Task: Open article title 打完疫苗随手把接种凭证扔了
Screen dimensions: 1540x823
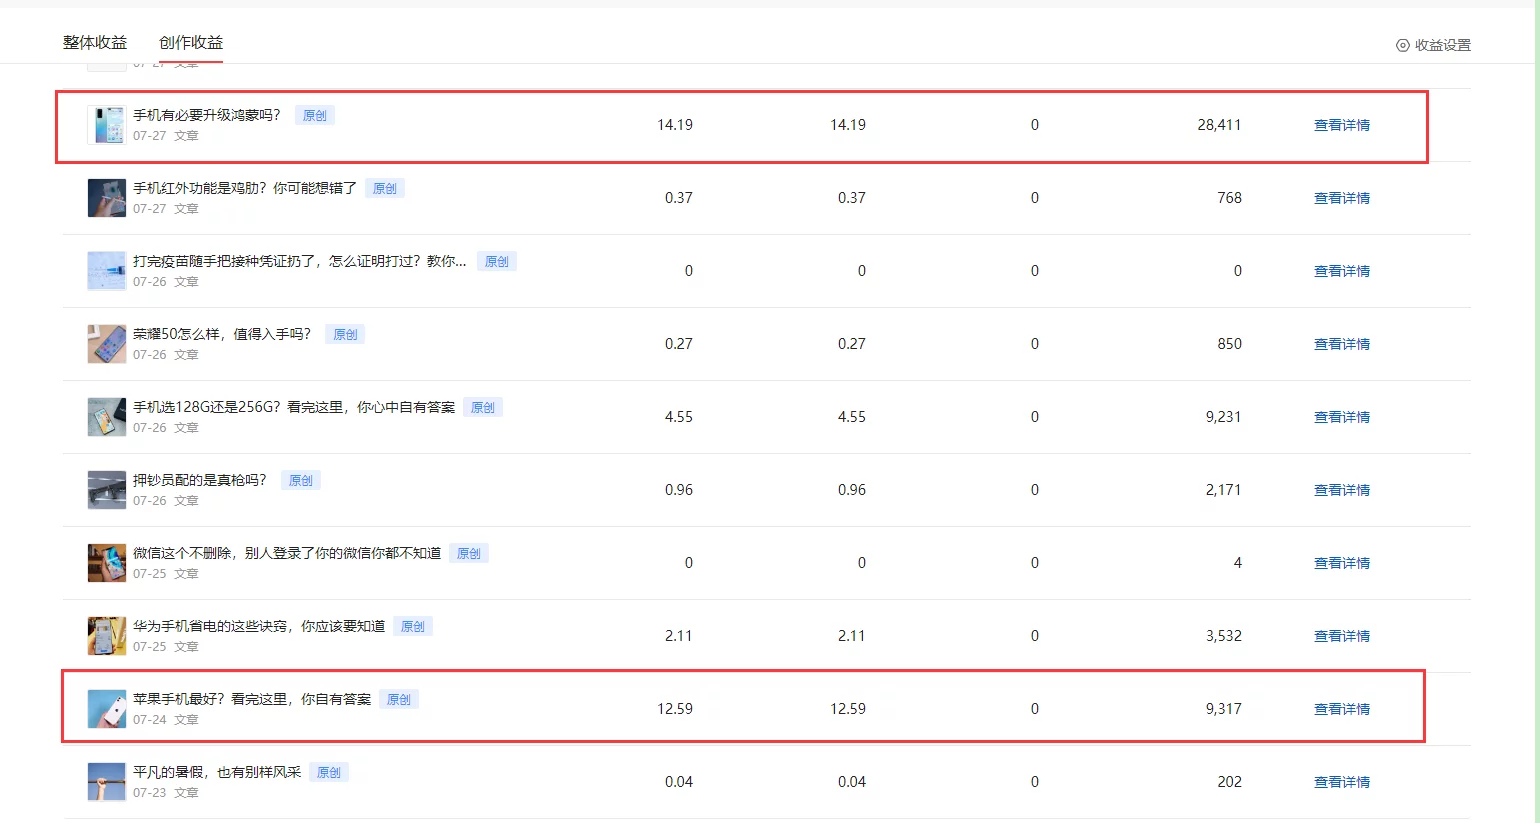Action: 300,261
